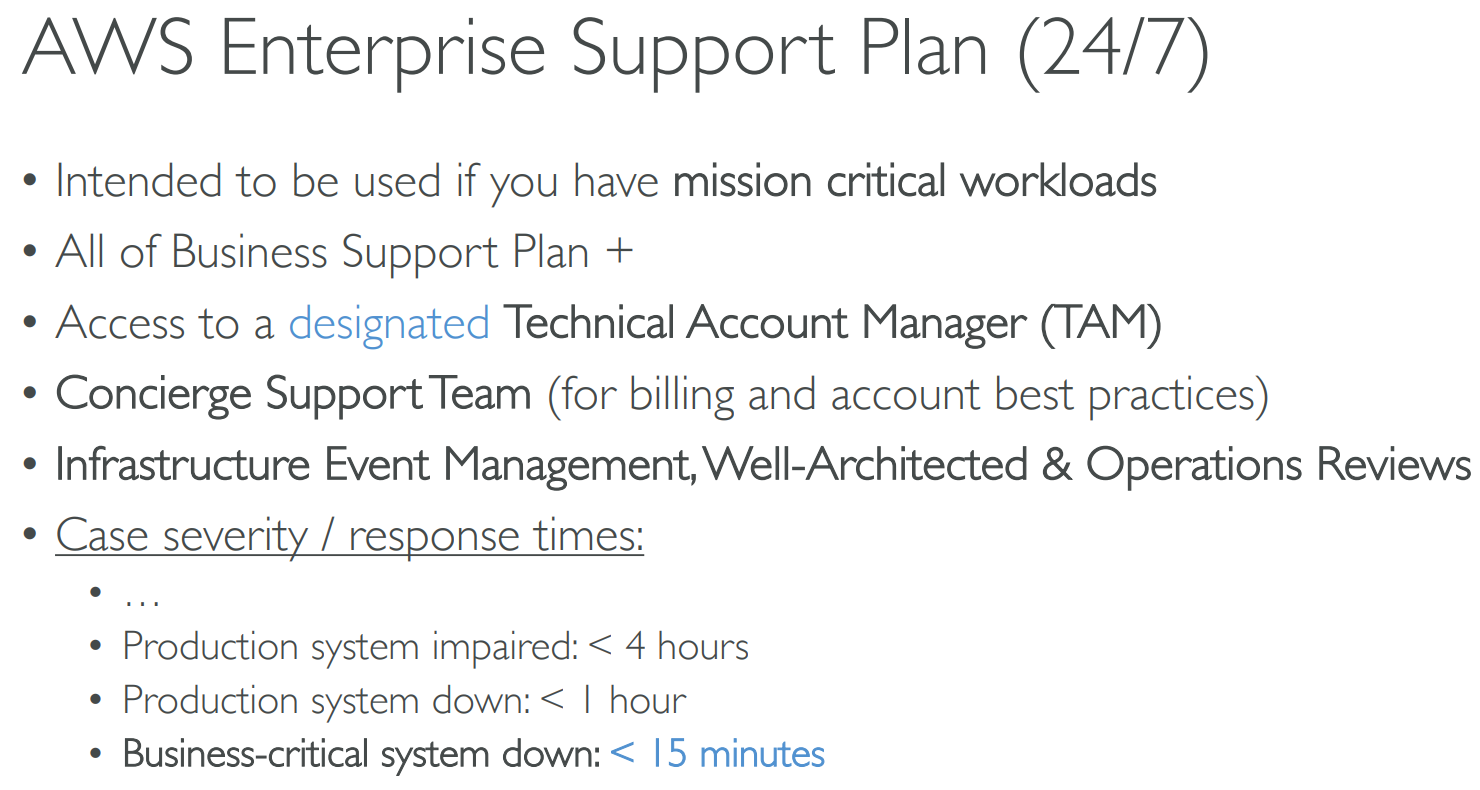Click the blue "designated" word
Screen dimensions: 1480x790
coord(389,323)
